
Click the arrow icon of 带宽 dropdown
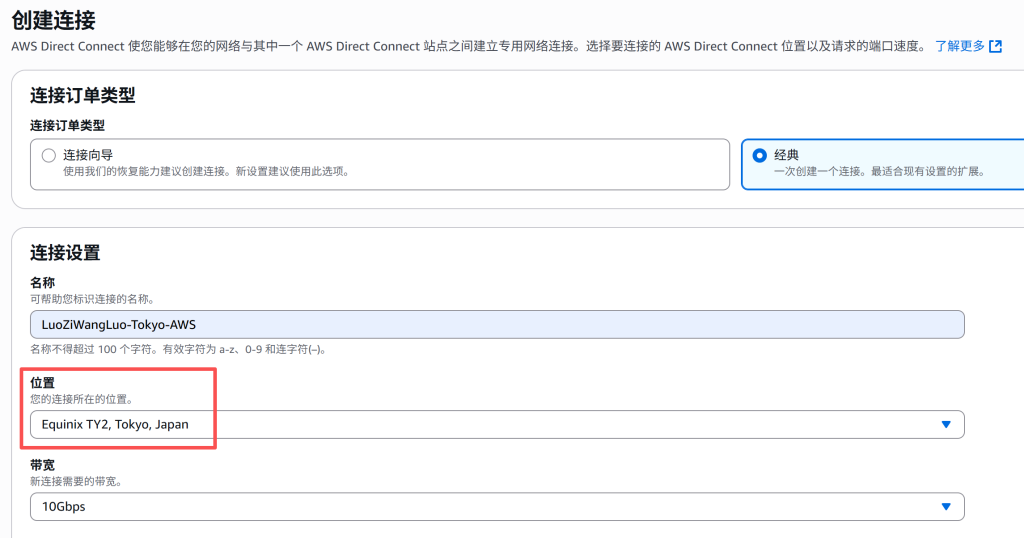[x=946, y=507]
